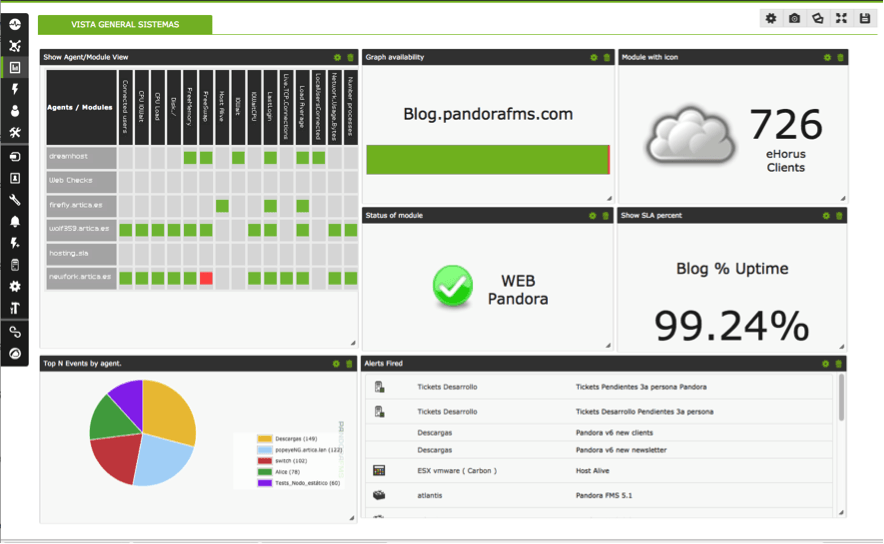884x544 pixels.
Task: Click the Host Alive column header
Action: 222,107
